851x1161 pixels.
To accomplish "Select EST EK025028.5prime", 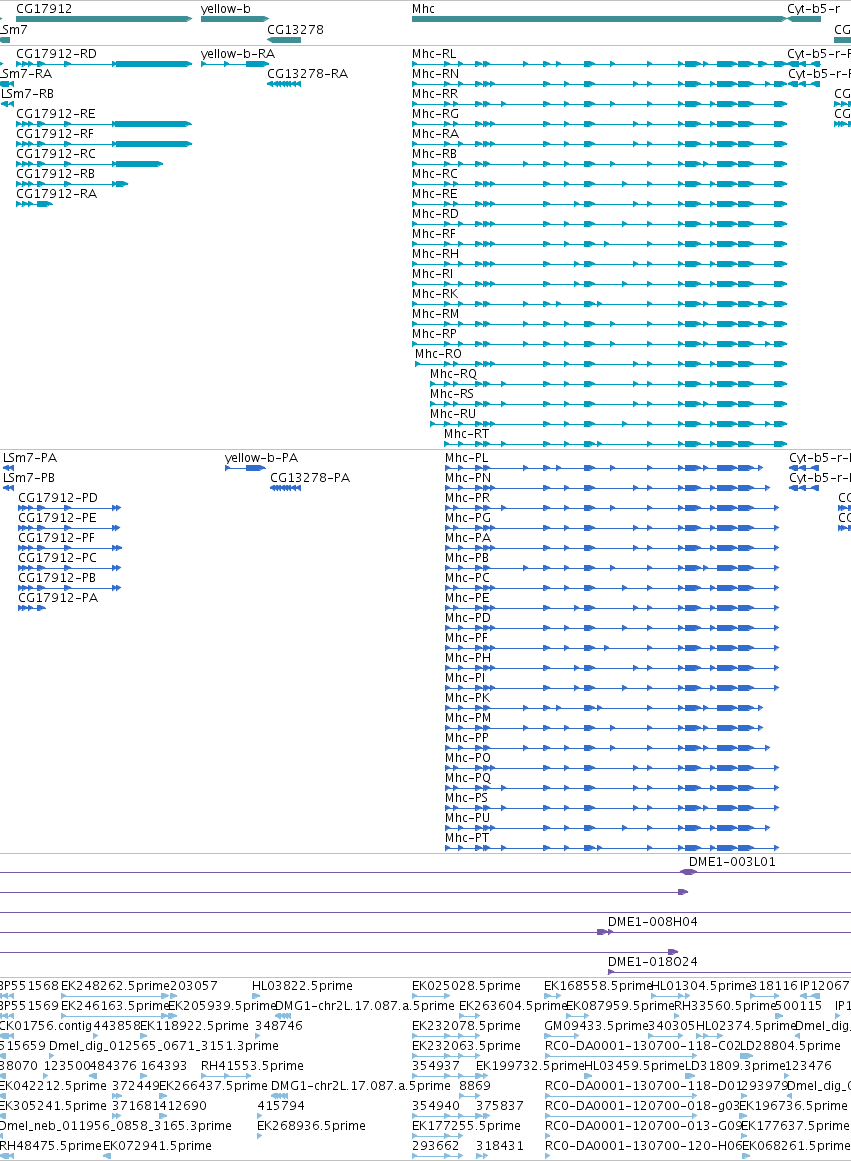I will click(466, 986).
